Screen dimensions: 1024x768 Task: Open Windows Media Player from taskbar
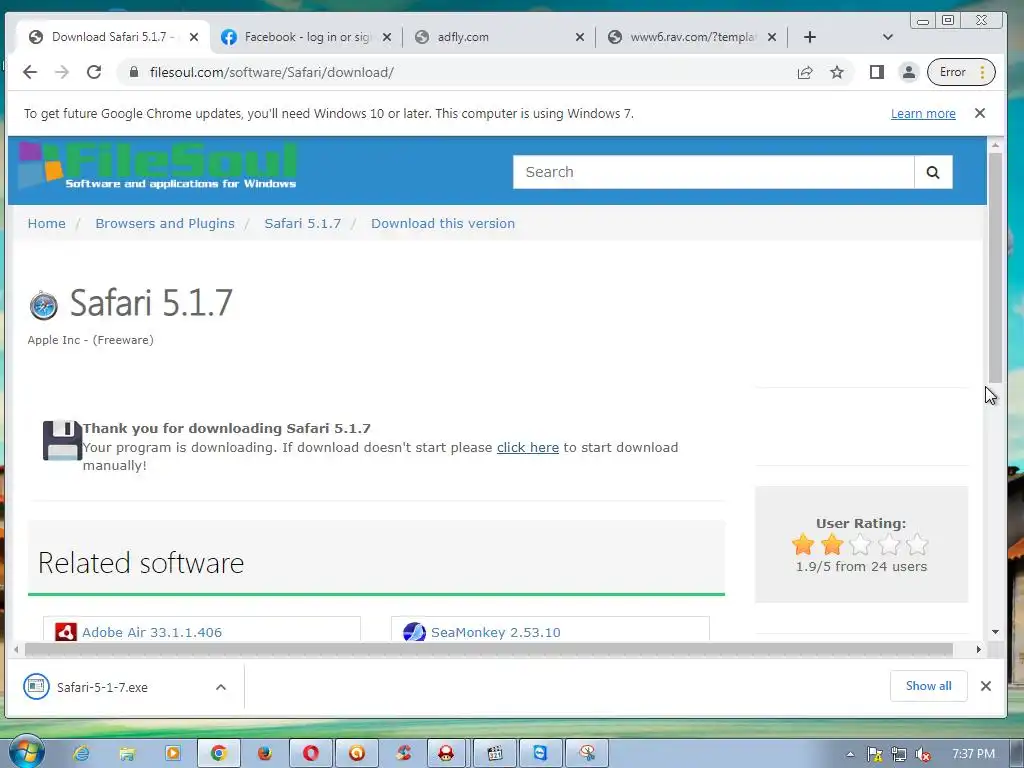tap(172, 754)
